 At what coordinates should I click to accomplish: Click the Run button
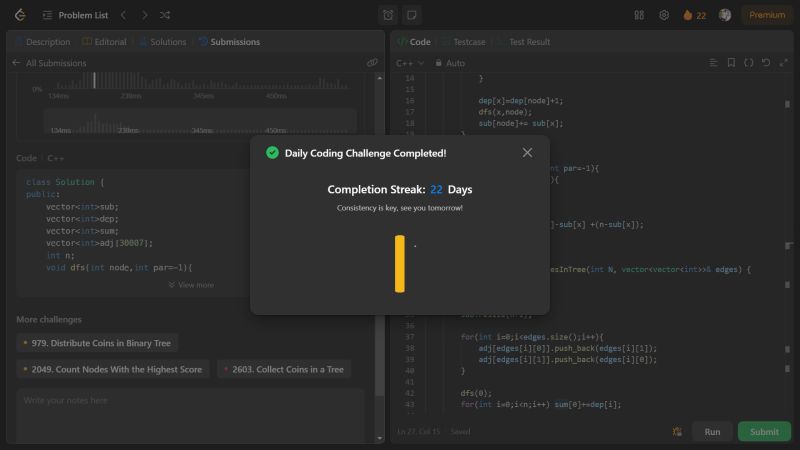pyautogui.click(x=712, y=432)
